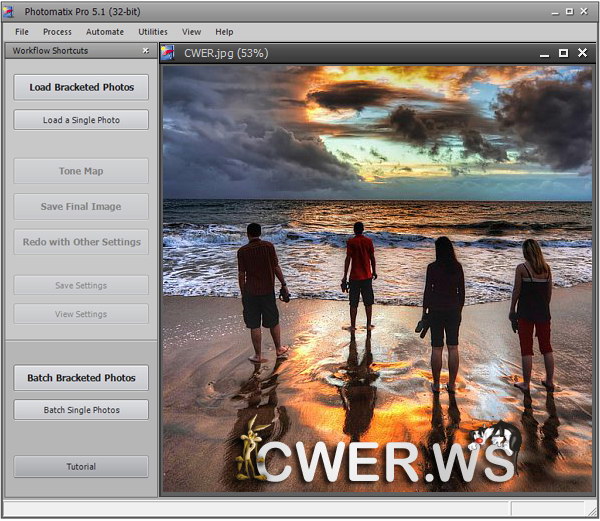Minimize the CWER.jpg image window
Screen dimensions: 600x521
tap(542, 53)
